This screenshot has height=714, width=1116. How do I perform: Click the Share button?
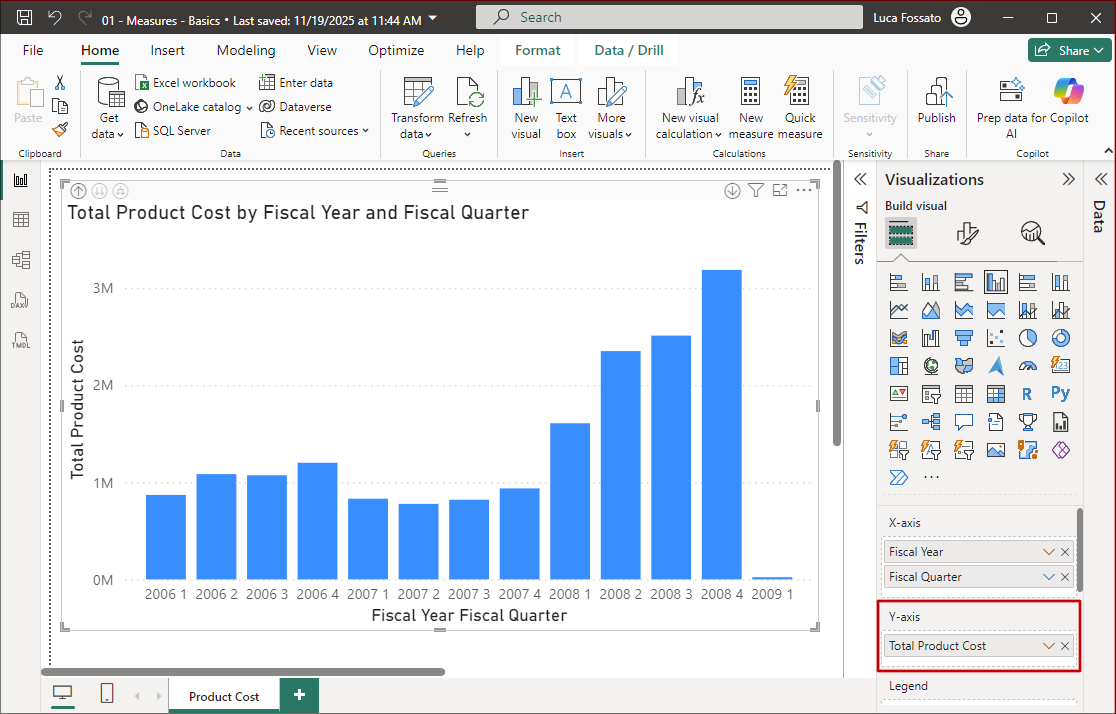point(1070,51)
